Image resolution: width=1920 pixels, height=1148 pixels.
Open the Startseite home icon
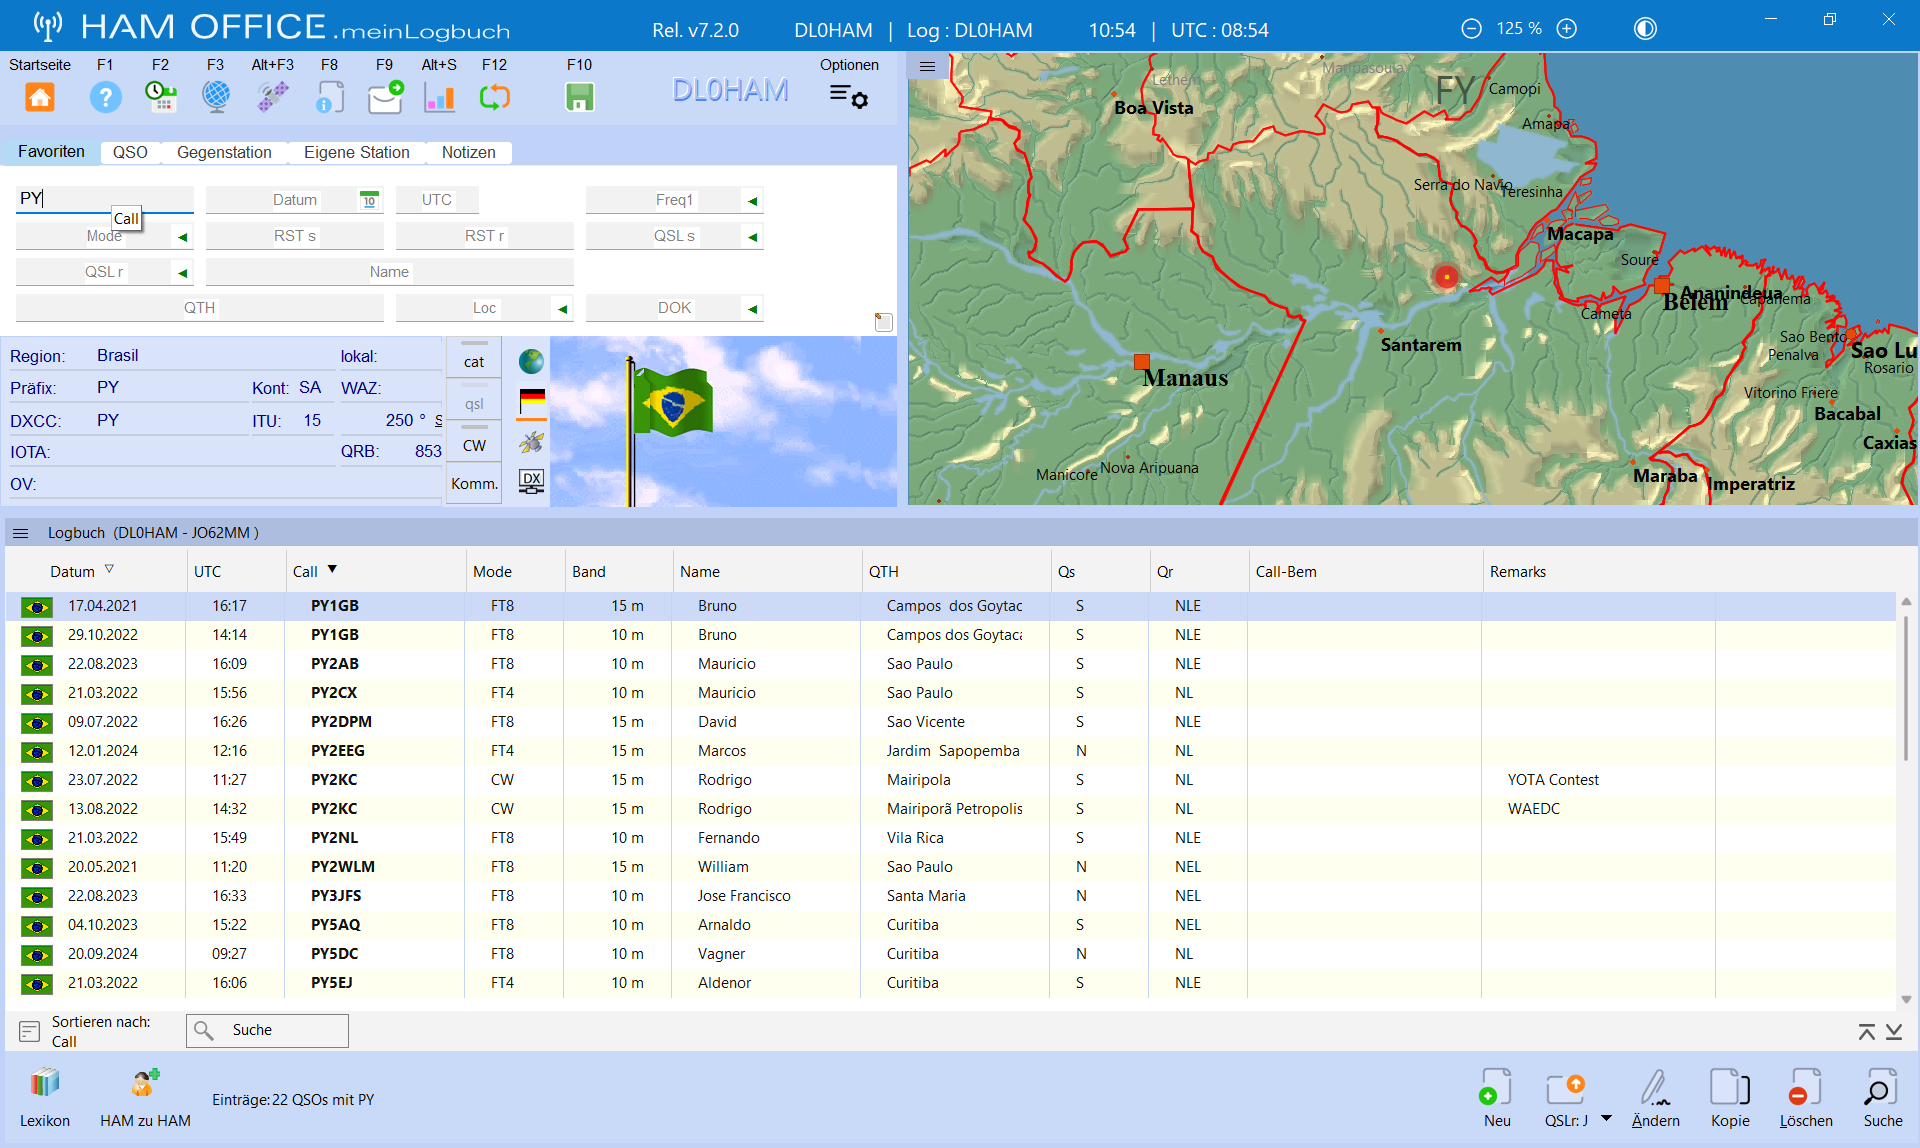[x=40, y=97]
